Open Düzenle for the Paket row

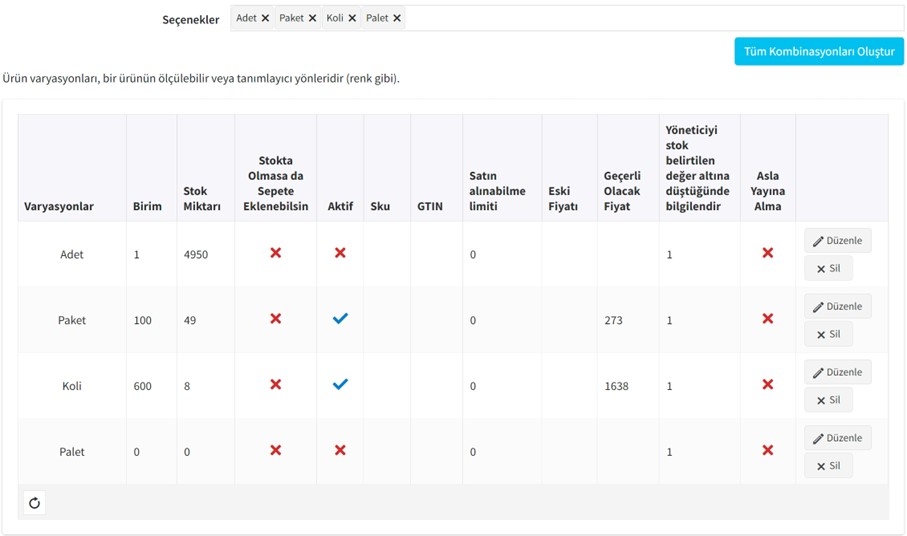838,306
